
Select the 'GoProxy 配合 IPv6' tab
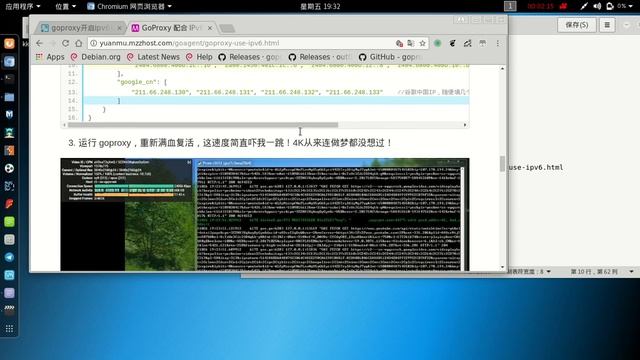[171, 28]
